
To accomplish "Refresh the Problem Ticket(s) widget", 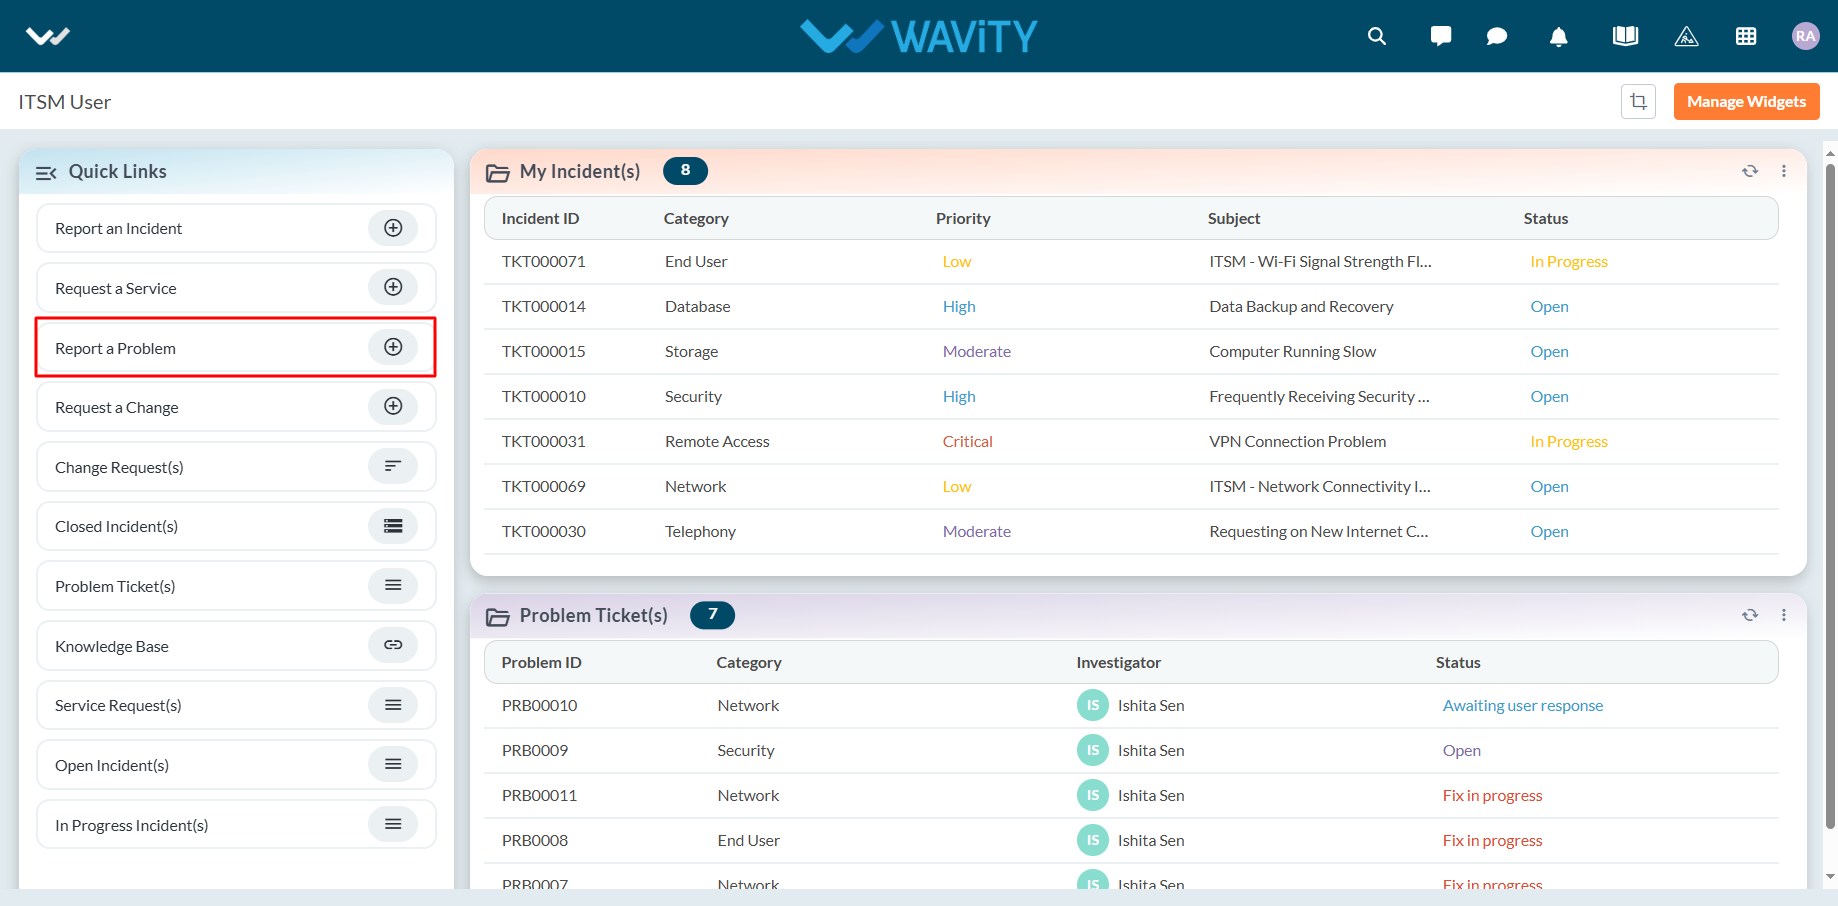I will coord(1750,615).
